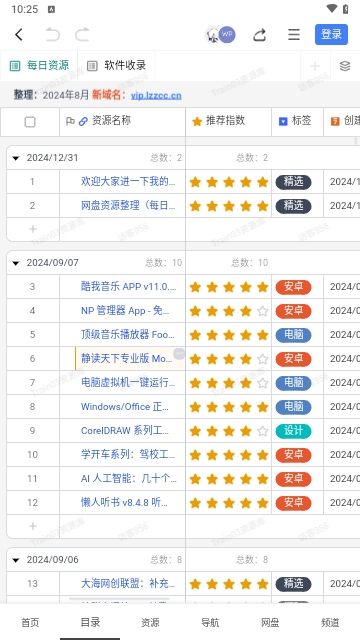
Task: Collapse the 2024/09/06 group
Action: (x=16, y=560)
